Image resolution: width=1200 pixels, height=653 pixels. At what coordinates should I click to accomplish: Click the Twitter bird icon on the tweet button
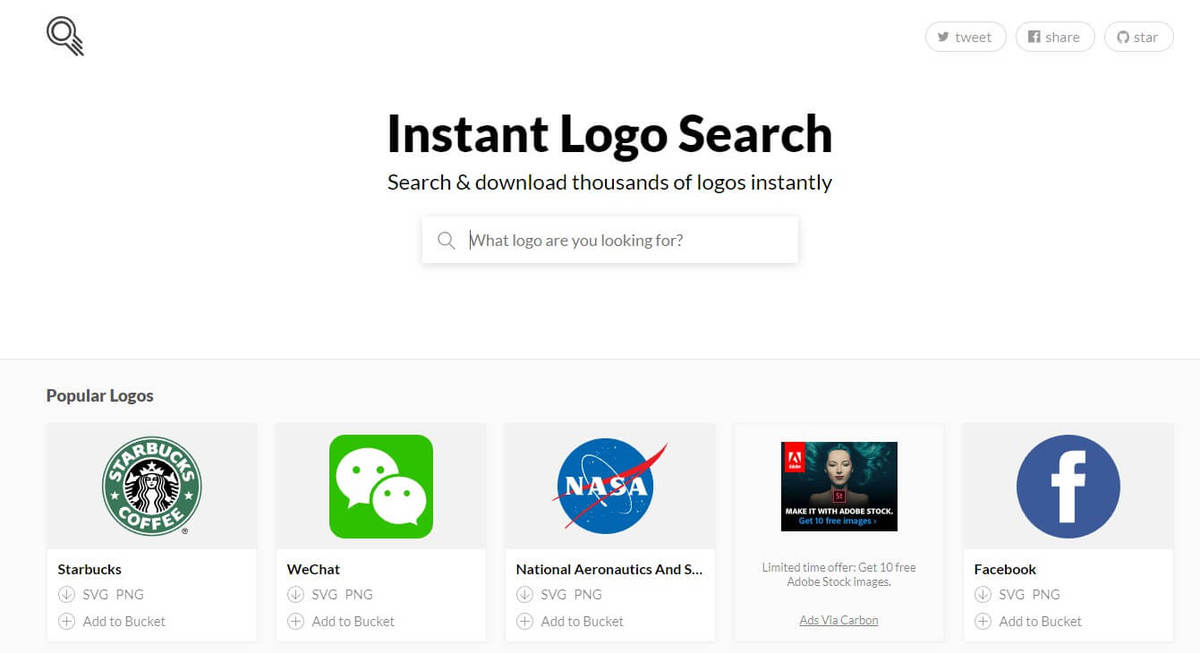[942, 37]
